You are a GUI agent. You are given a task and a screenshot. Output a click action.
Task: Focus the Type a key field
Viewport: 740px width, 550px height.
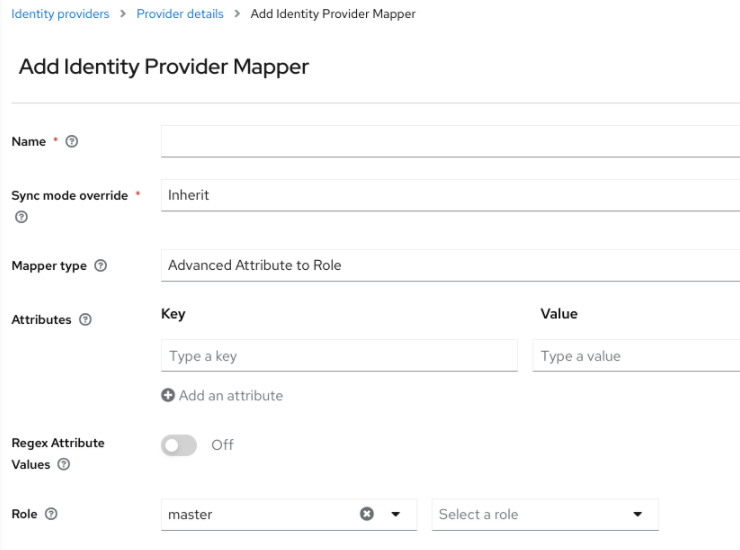point(339,356)
